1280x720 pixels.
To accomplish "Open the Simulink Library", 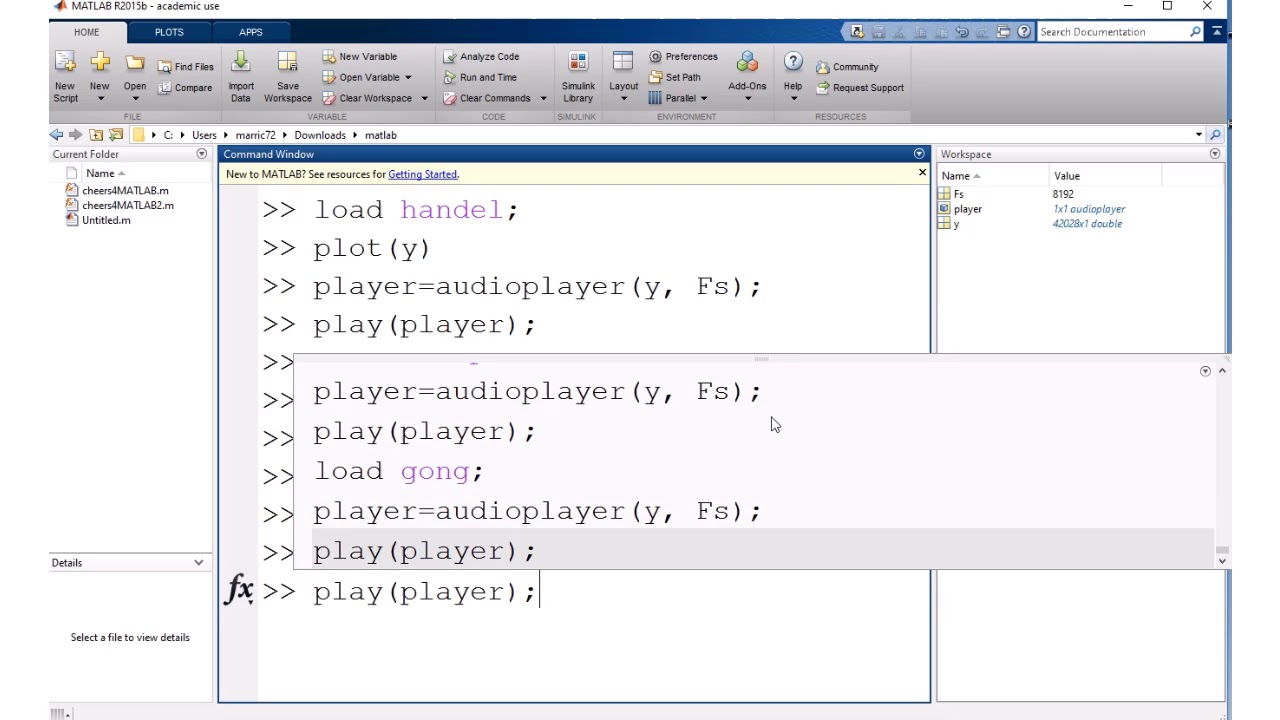I will 578,76.
